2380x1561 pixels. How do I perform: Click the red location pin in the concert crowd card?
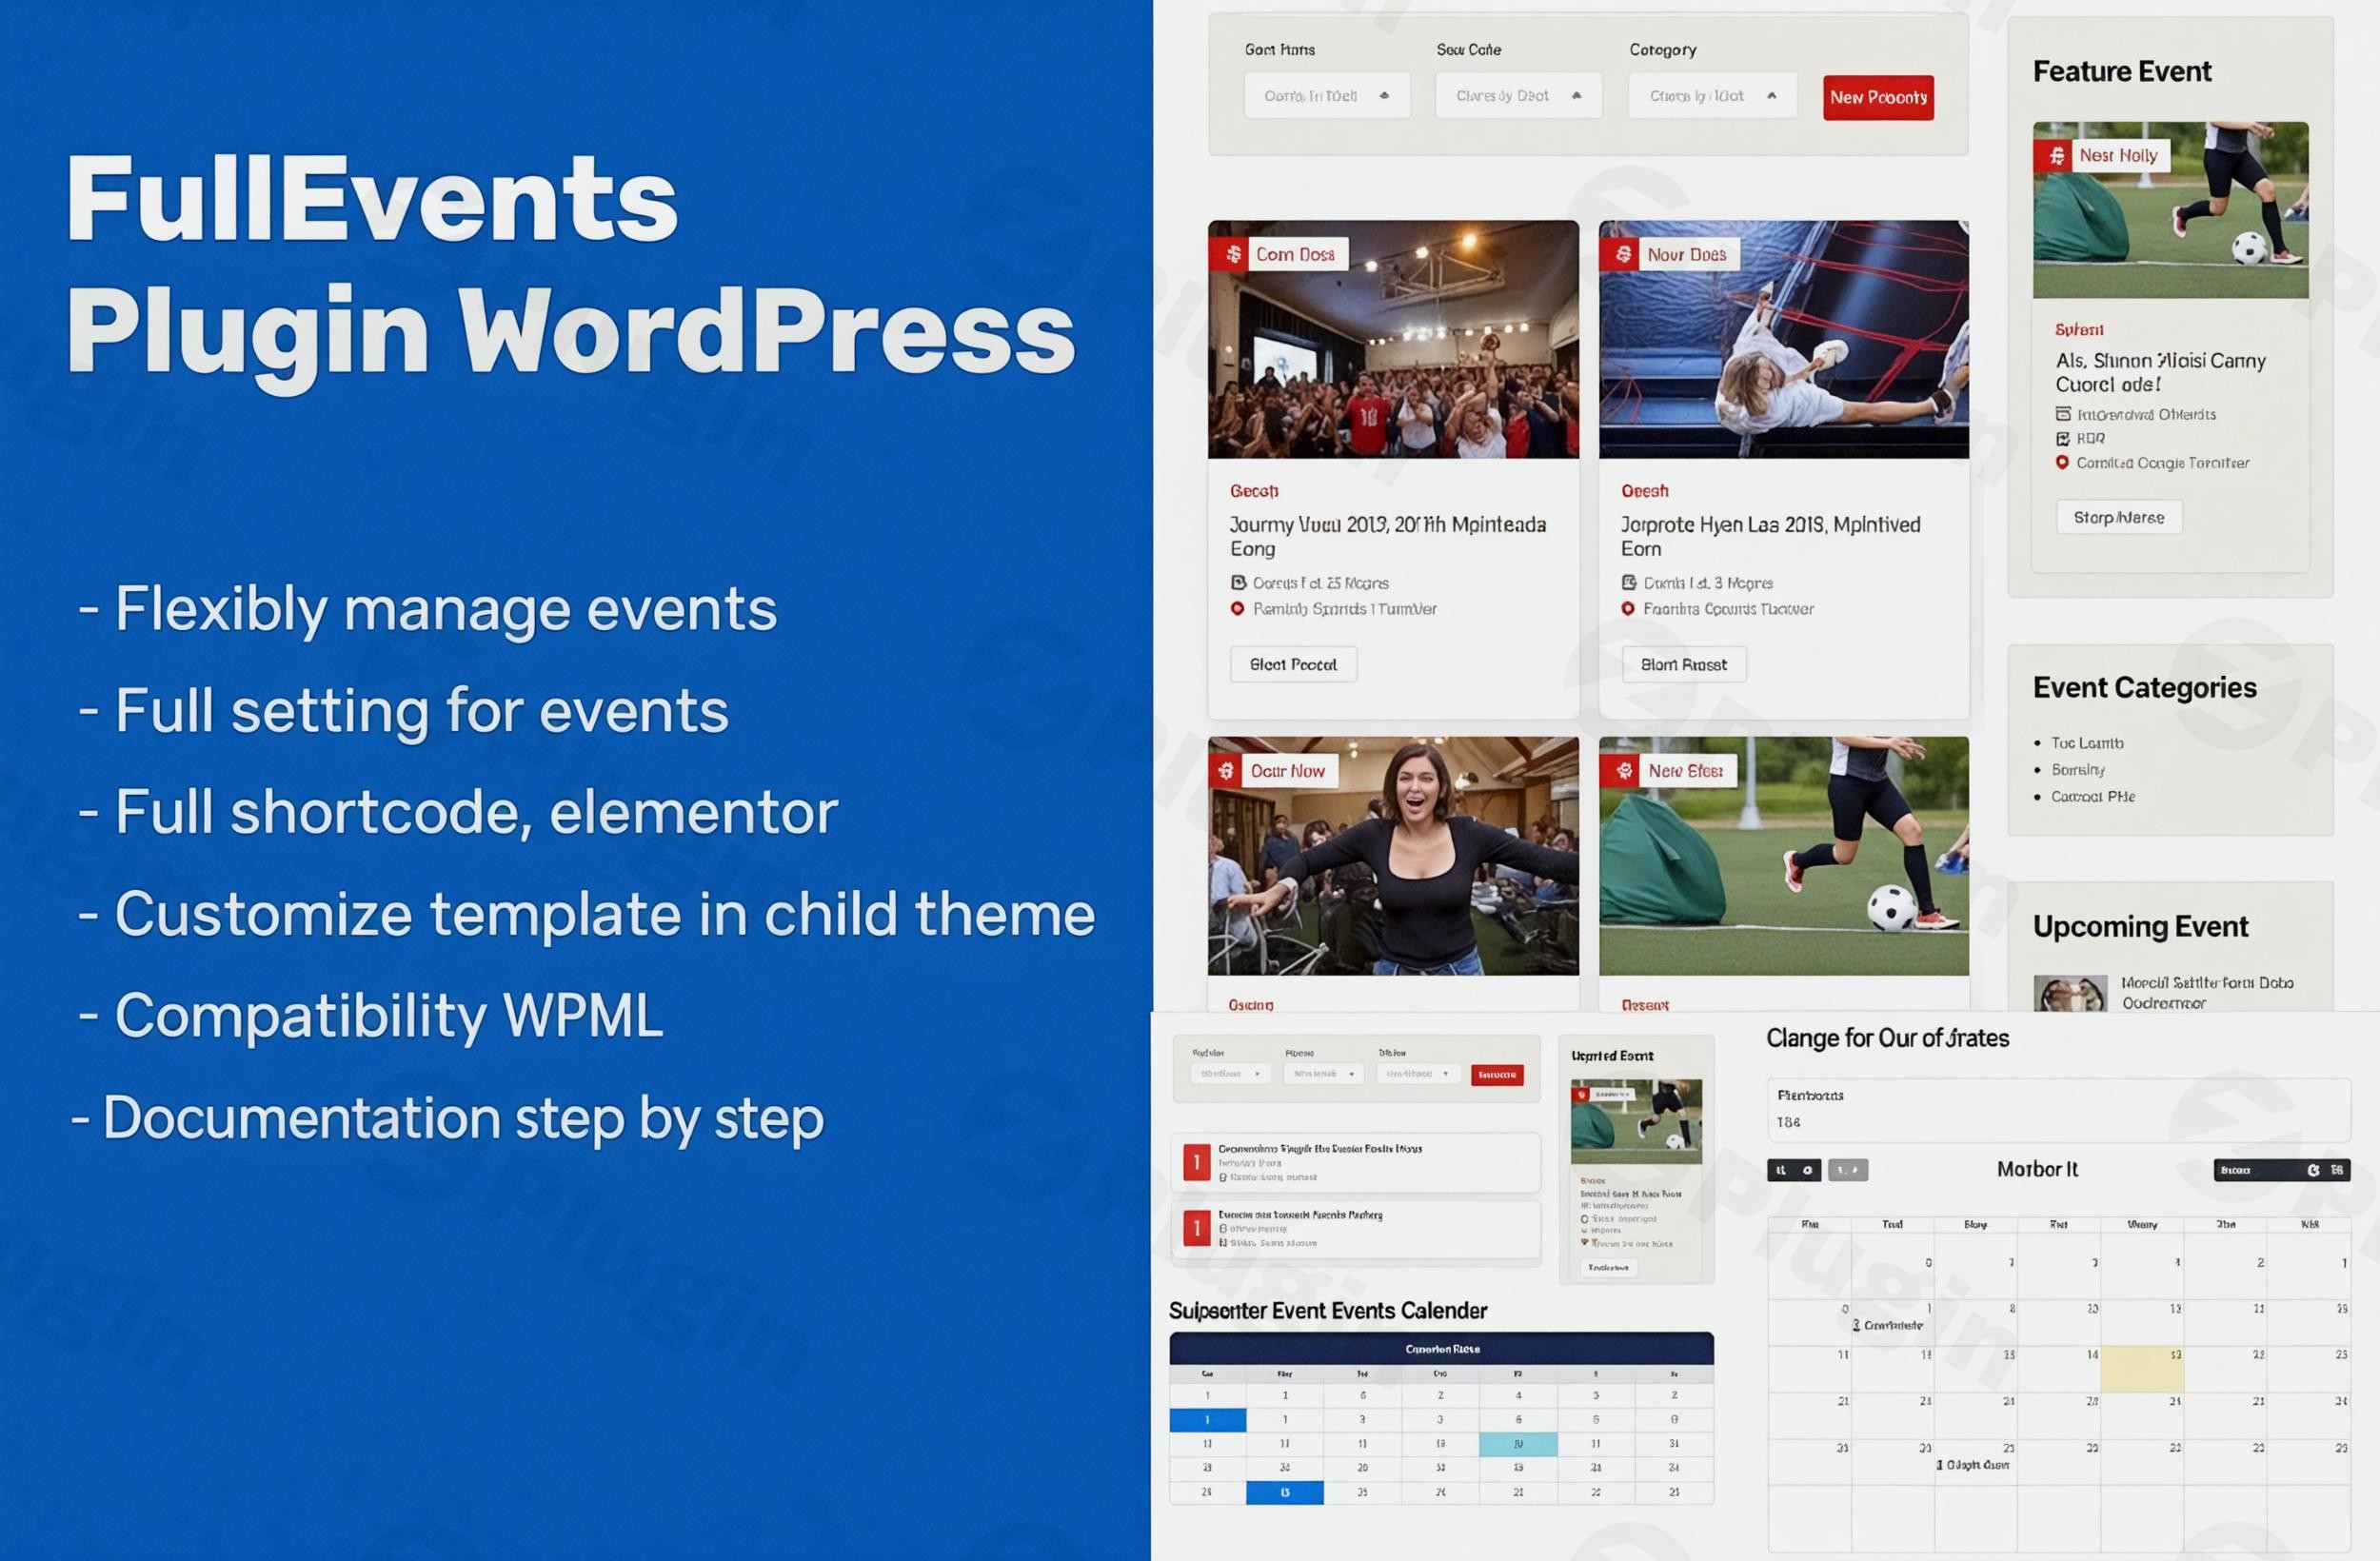[1237, 608]
